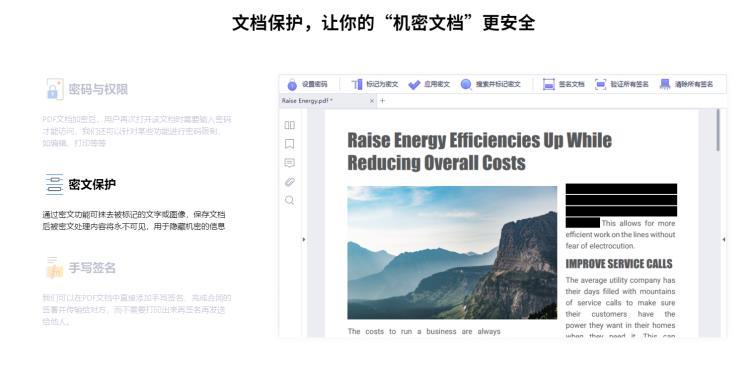Expand the left panel arrow
The image size is (750, 378).
(304, 239)
